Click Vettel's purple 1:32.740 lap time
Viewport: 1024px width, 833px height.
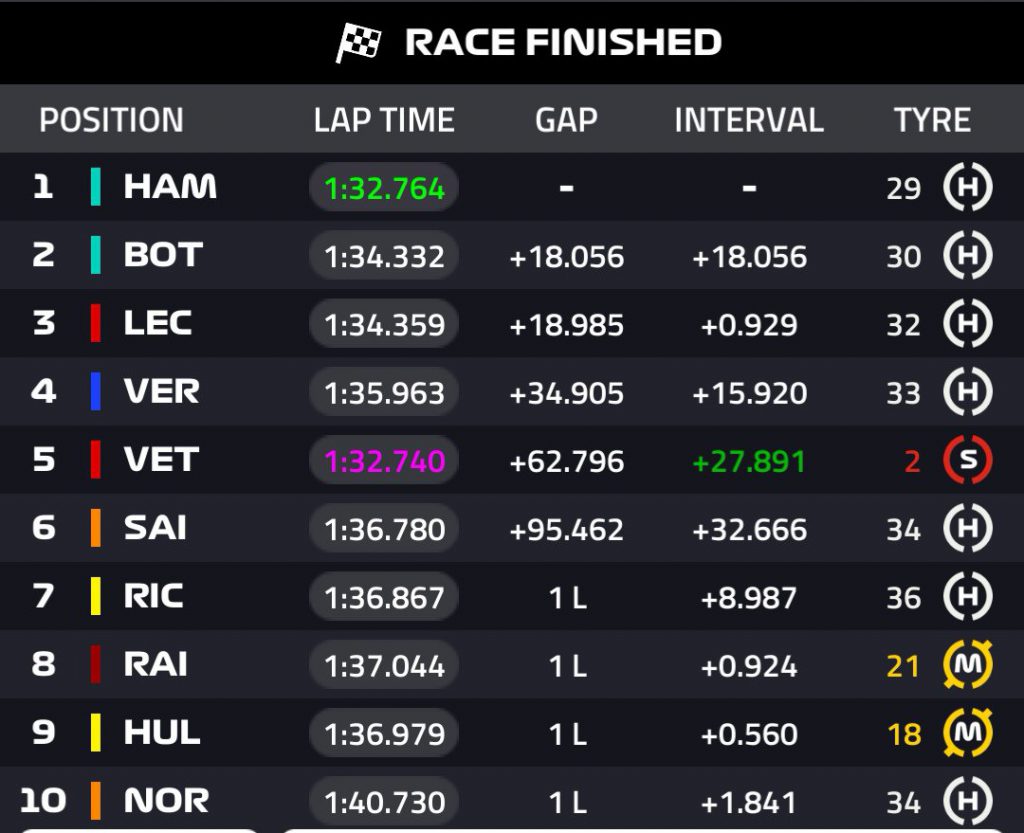pyautogui.click(x=384, y=461)
